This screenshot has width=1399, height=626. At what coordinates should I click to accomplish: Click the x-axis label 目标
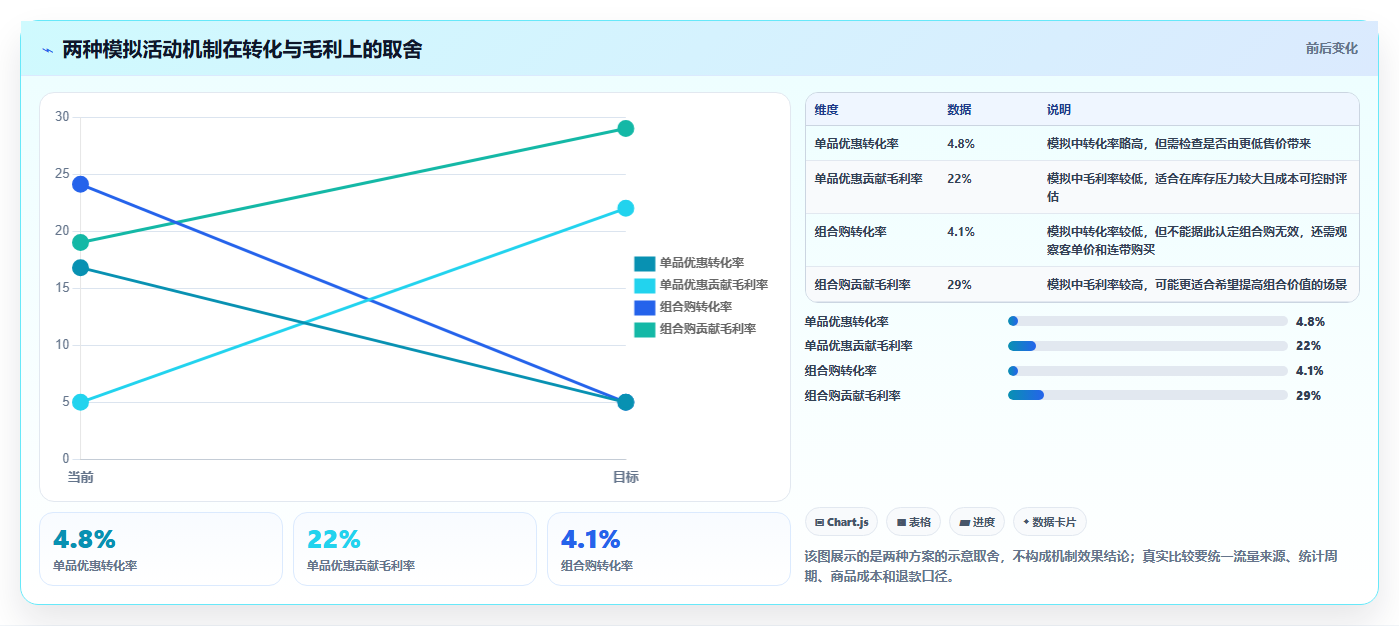click(626, 477)
